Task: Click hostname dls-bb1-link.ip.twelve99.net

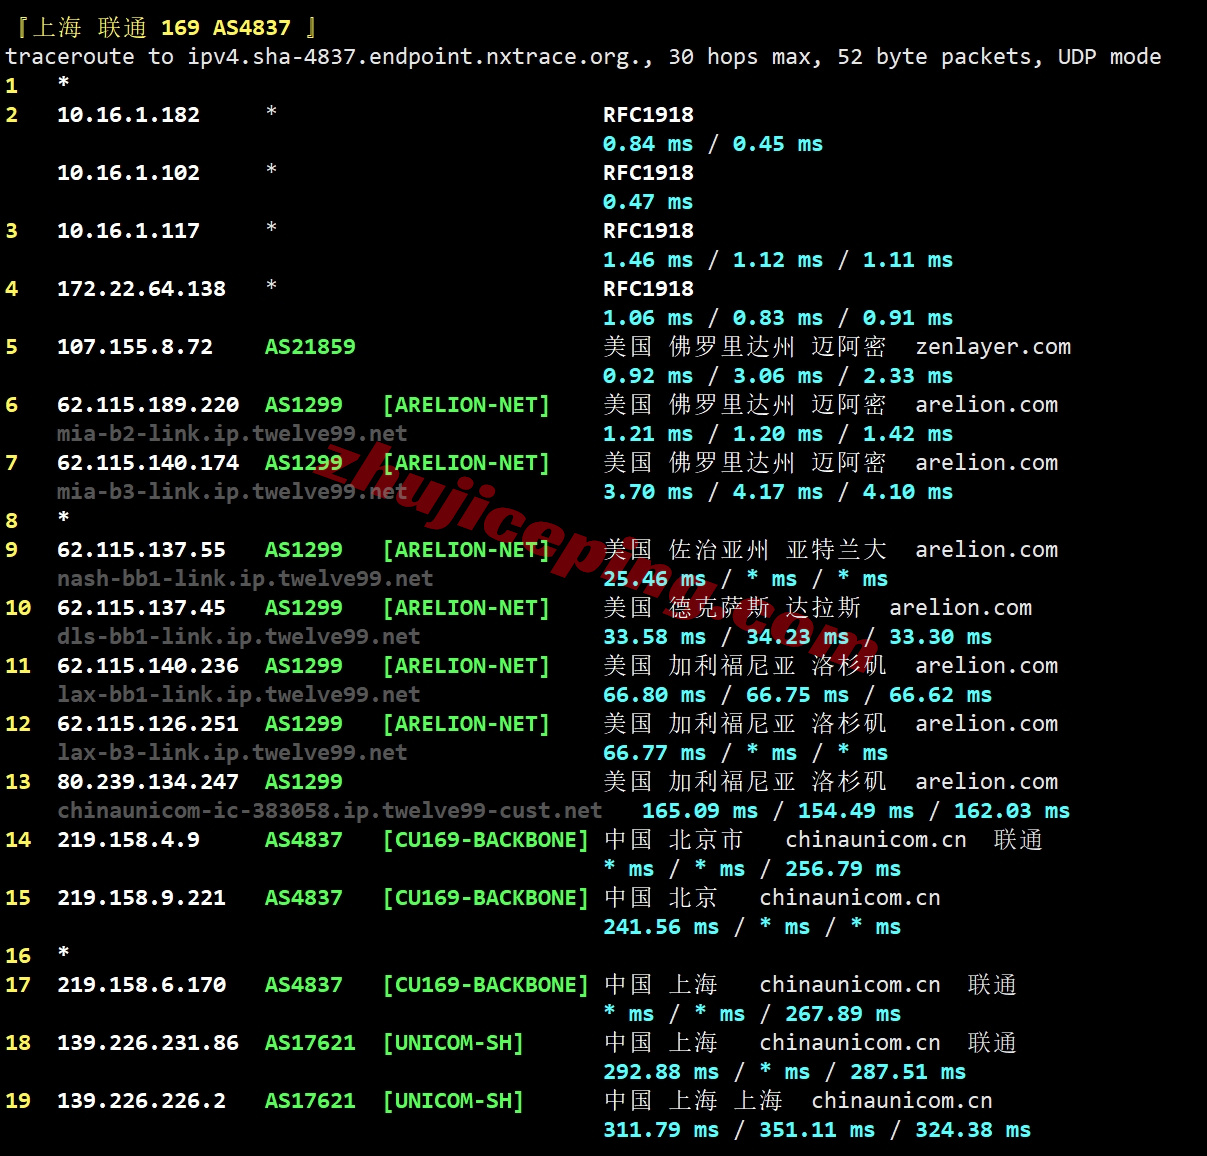Action: point(239,637)
